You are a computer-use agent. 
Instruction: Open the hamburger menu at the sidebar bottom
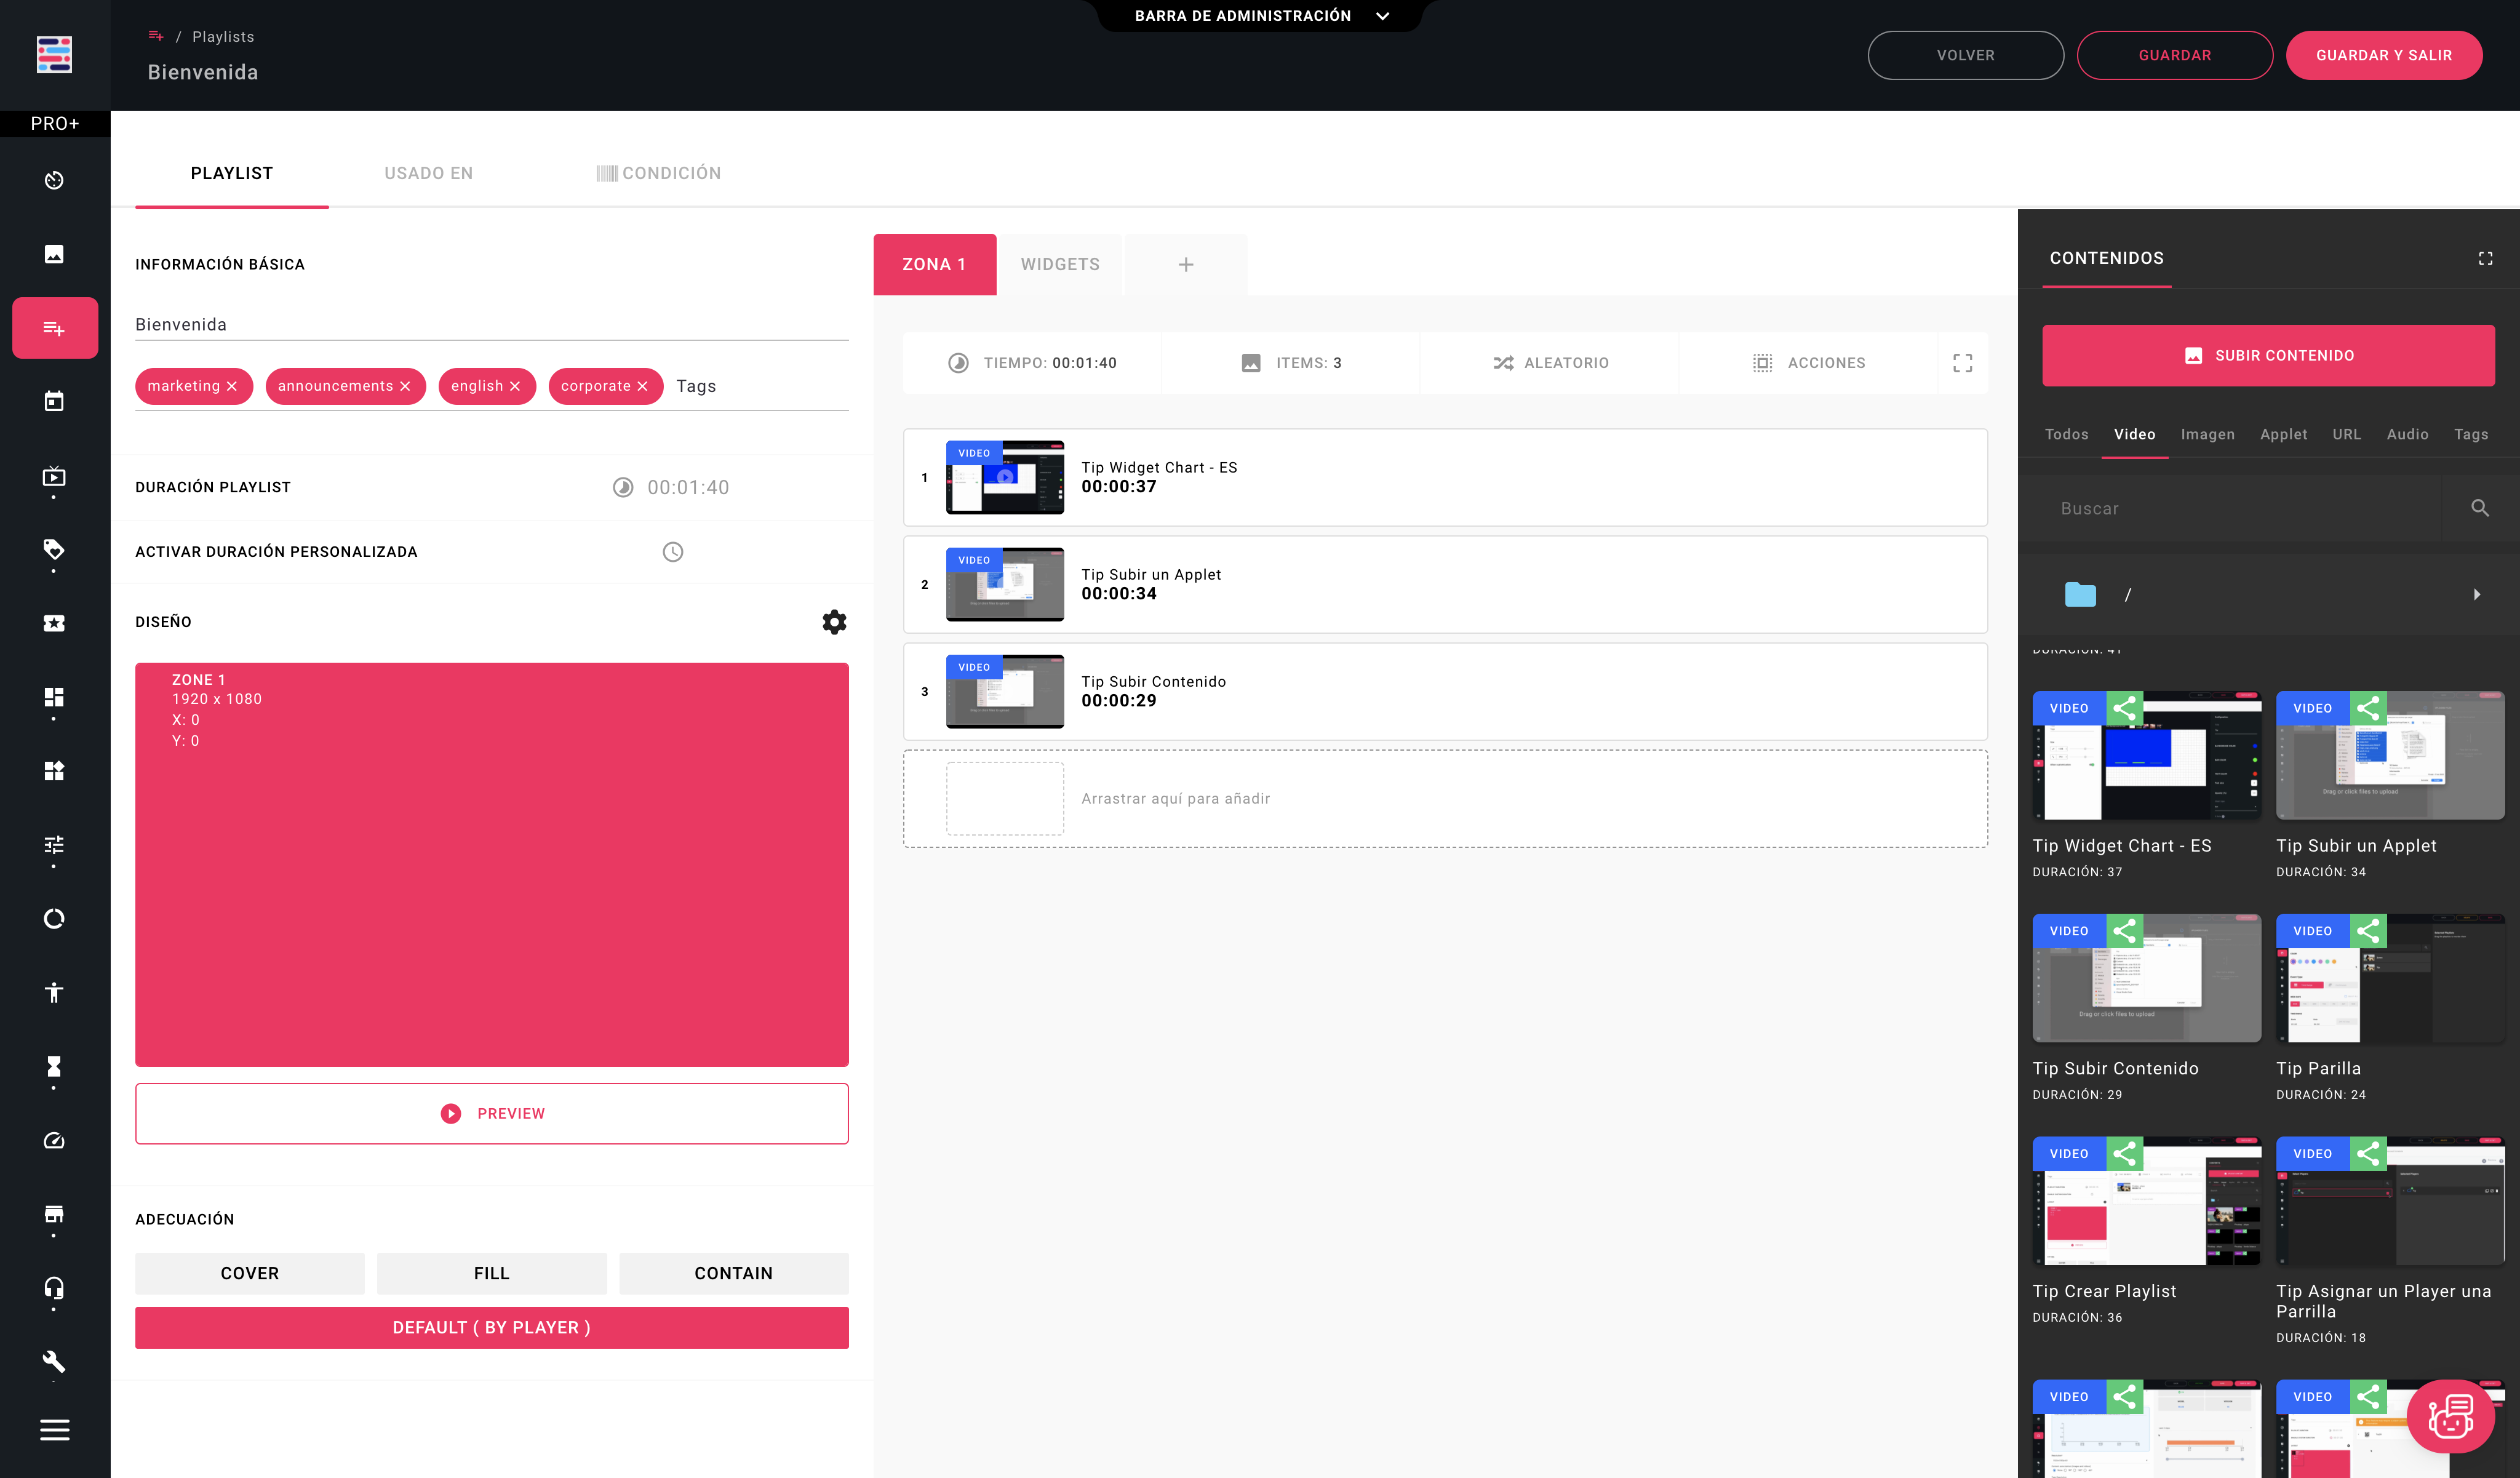54,1430
